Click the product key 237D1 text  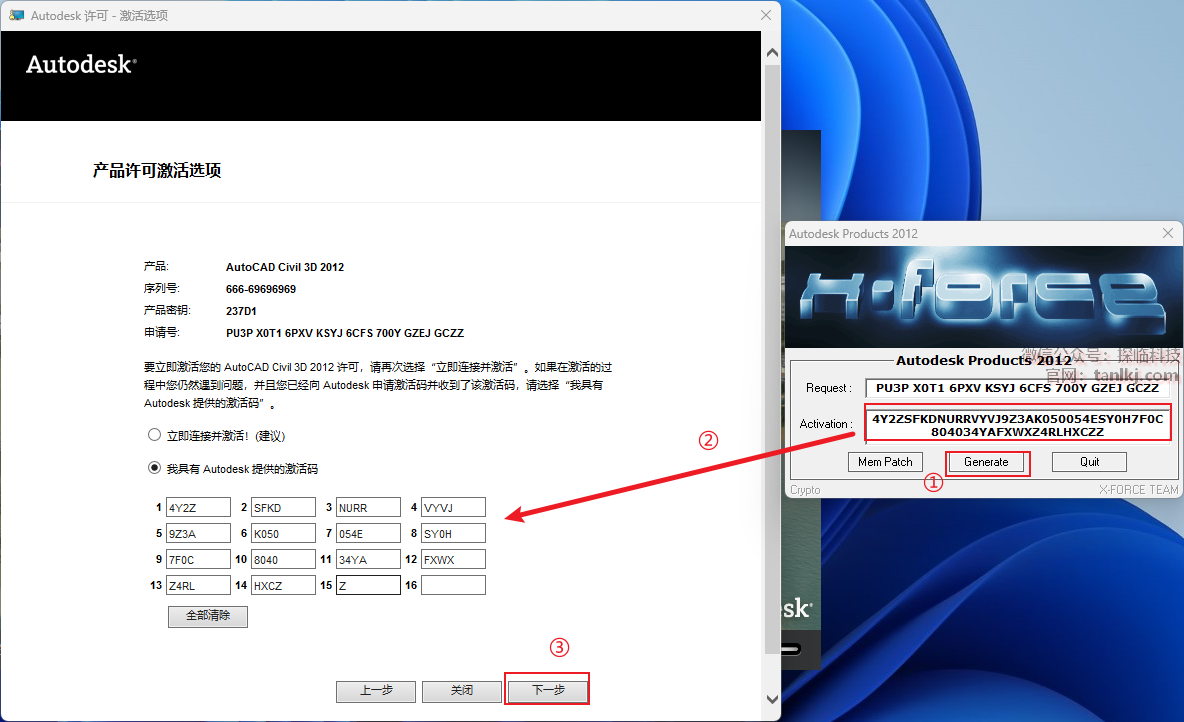(x=241, y=311)
